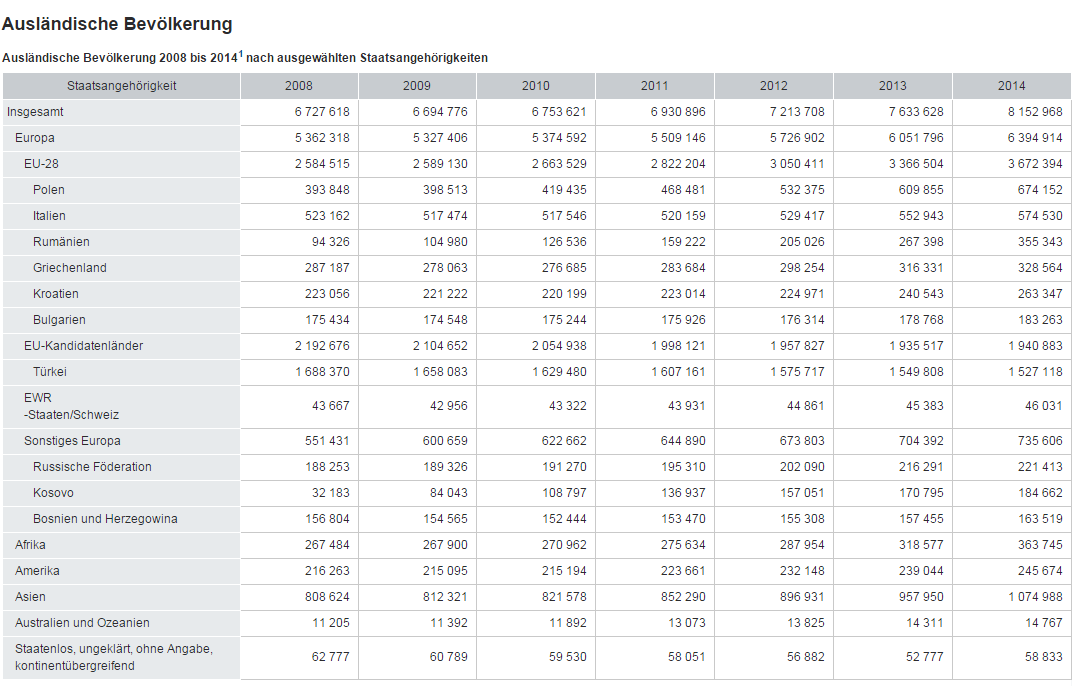The height and width of the screenshot is (686, 1078).
Task: Select the Russische Föderation row label
Action: (92, 467)
